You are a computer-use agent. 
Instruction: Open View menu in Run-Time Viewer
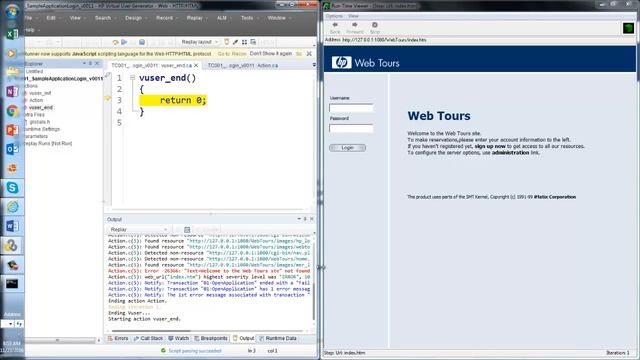[353, 16]
